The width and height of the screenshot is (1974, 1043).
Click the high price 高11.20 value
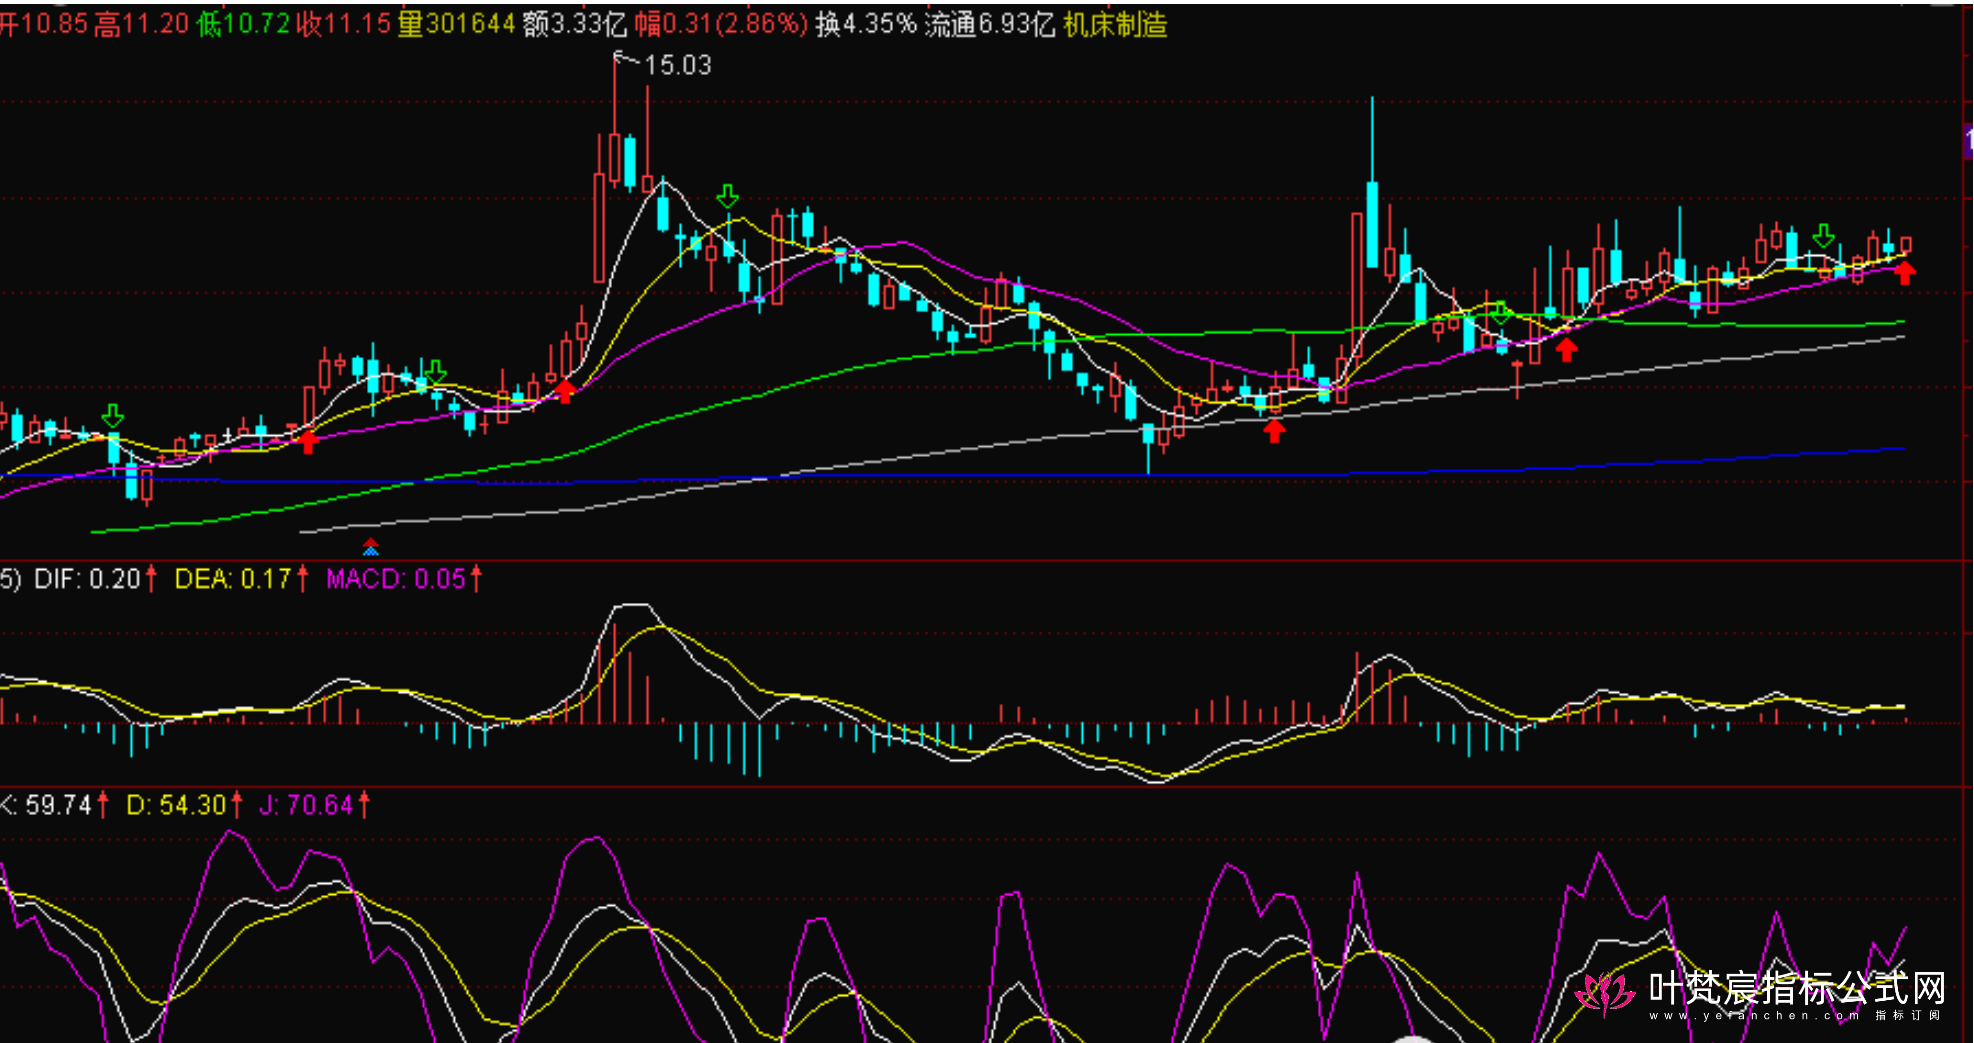[142, 24]
